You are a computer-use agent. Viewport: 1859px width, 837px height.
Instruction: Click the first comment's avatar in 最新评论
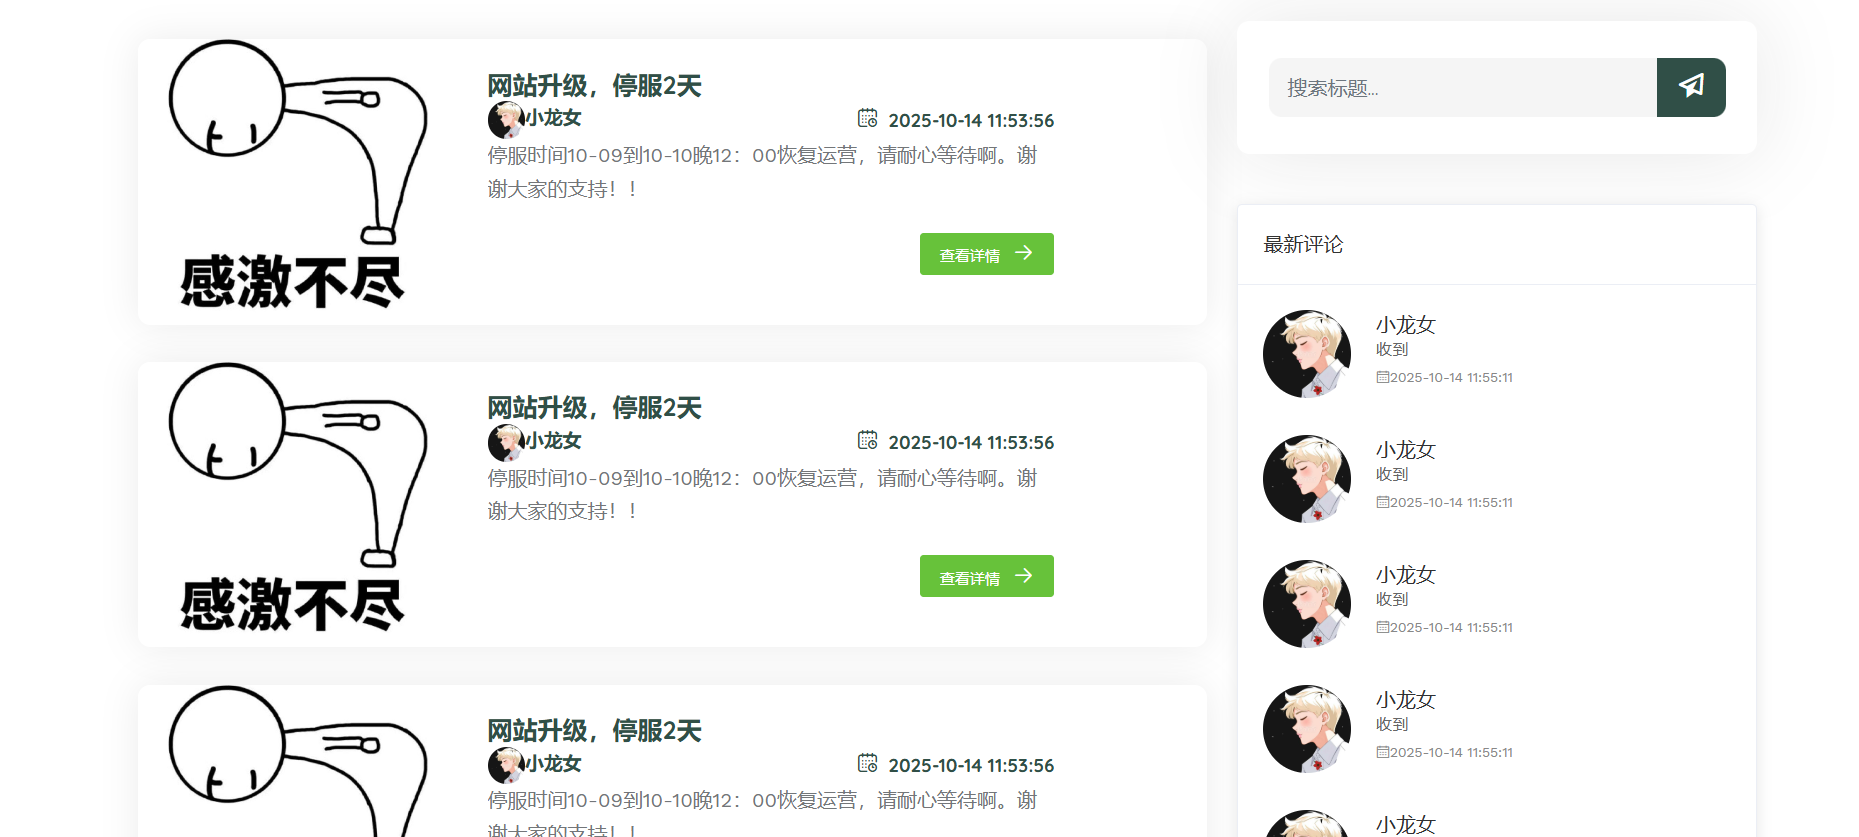1307,354
